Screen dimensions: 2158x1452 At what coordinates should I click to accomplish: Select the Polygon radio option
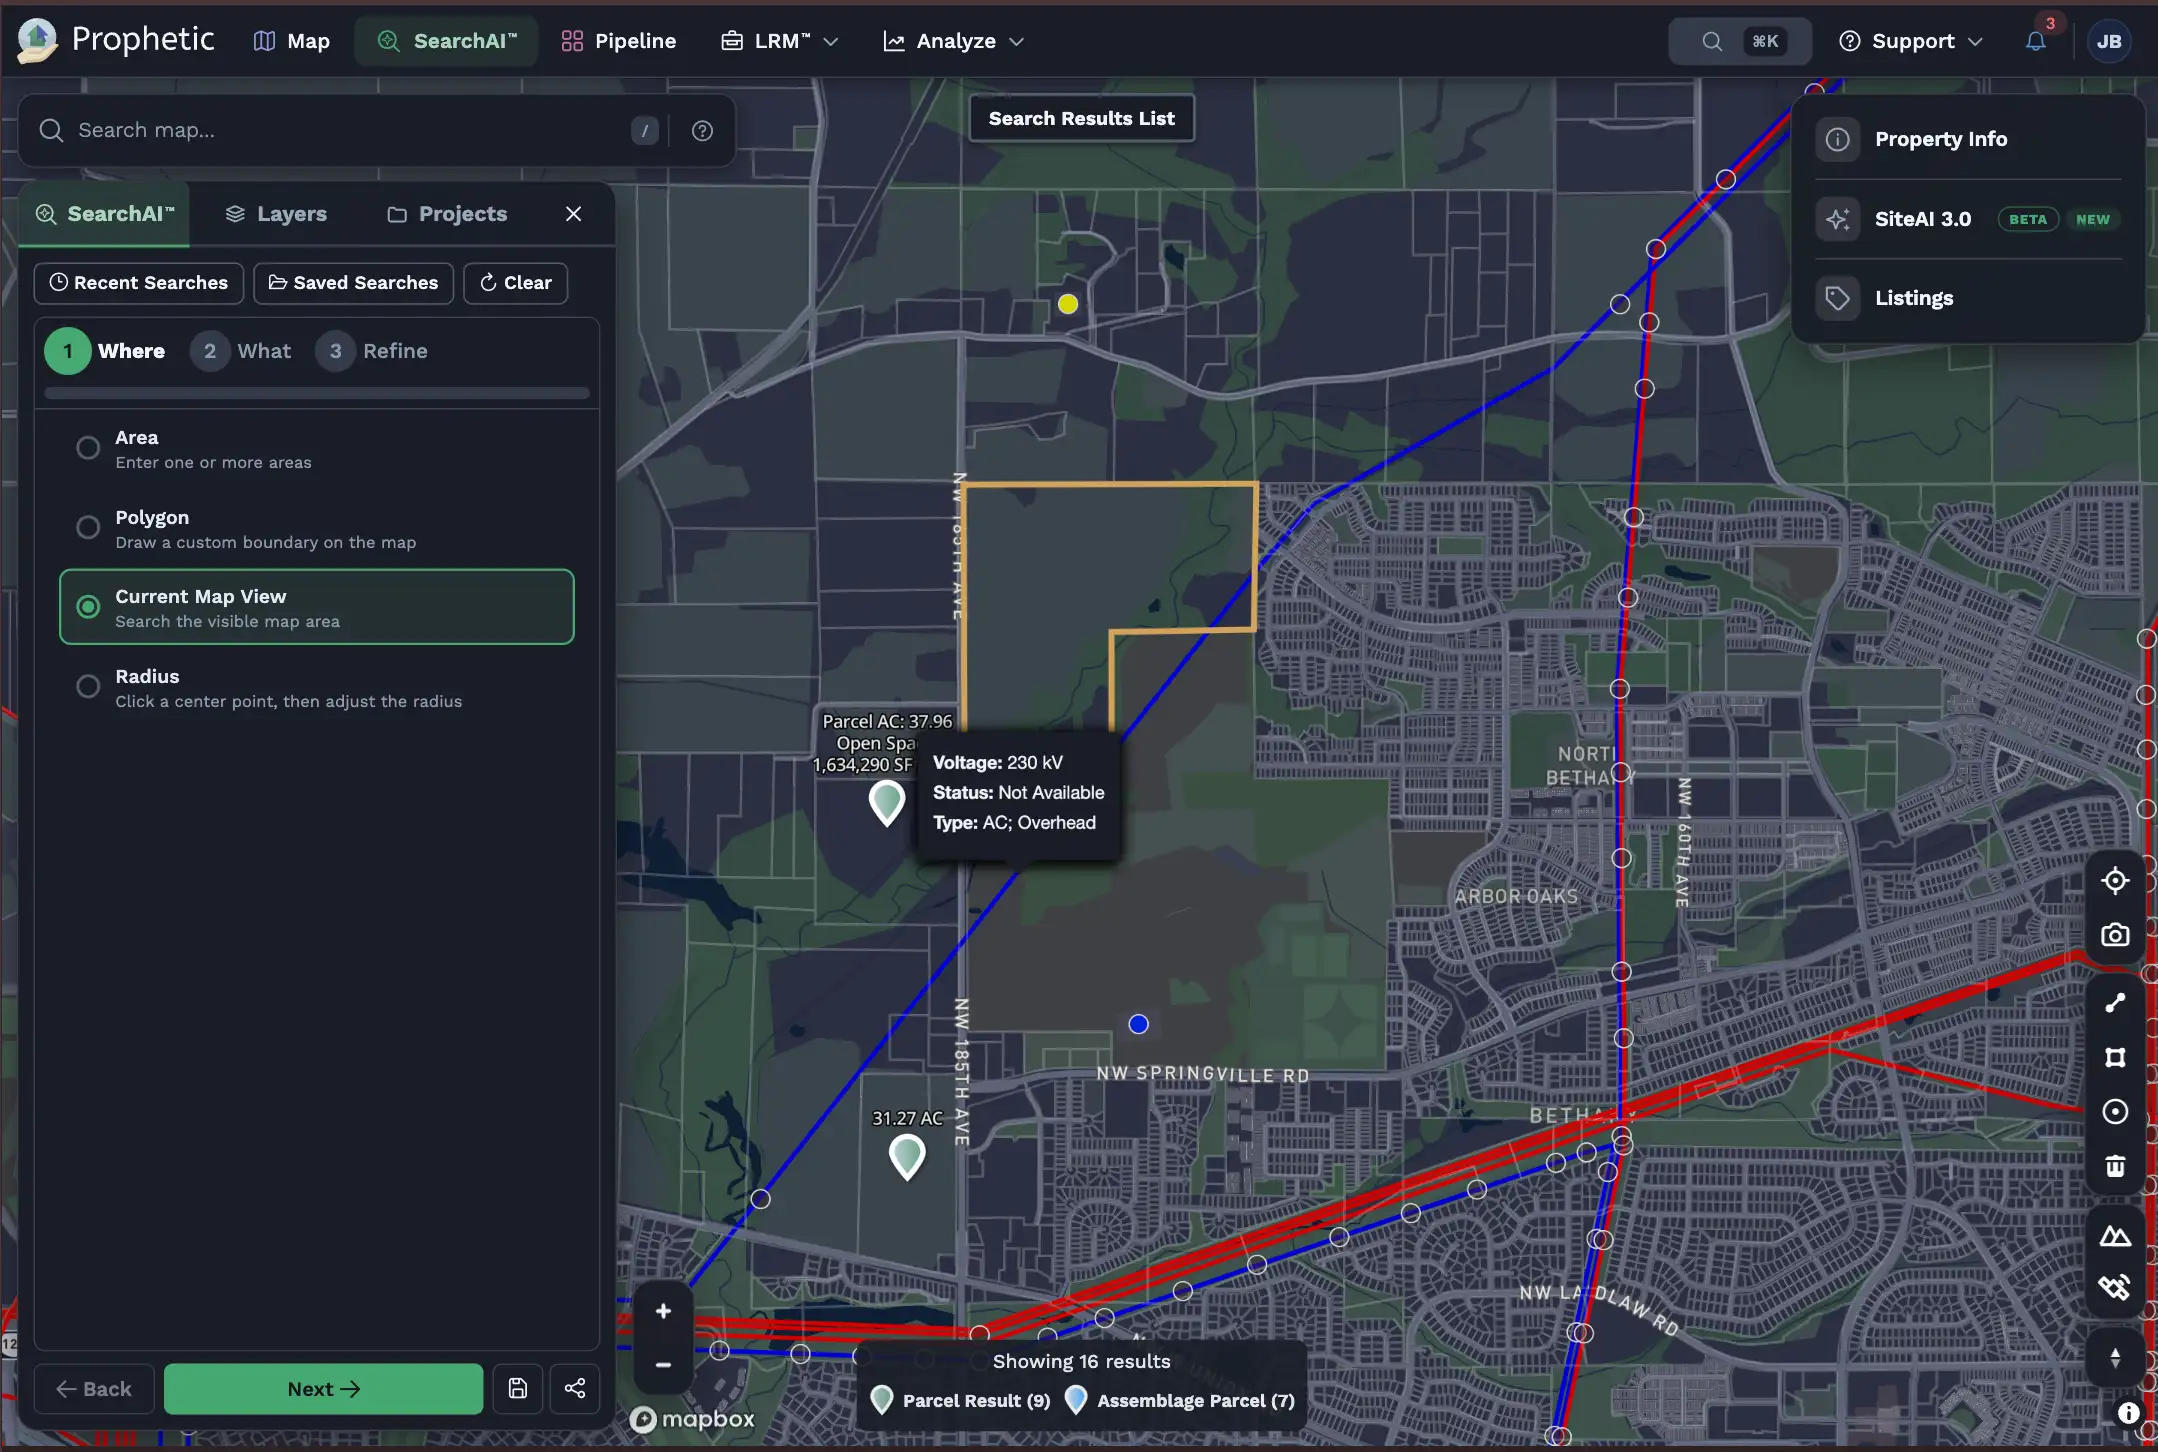pyautogui.click(x=88, y=527)
